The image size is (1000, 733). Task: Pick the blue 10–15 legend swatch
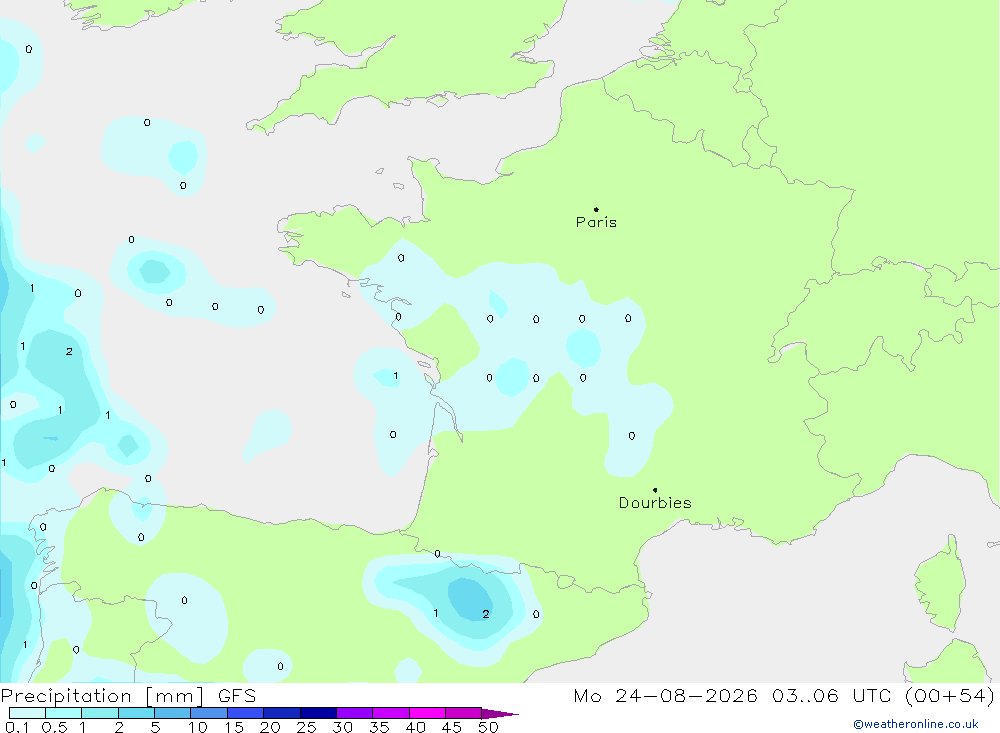click(209, 713)
